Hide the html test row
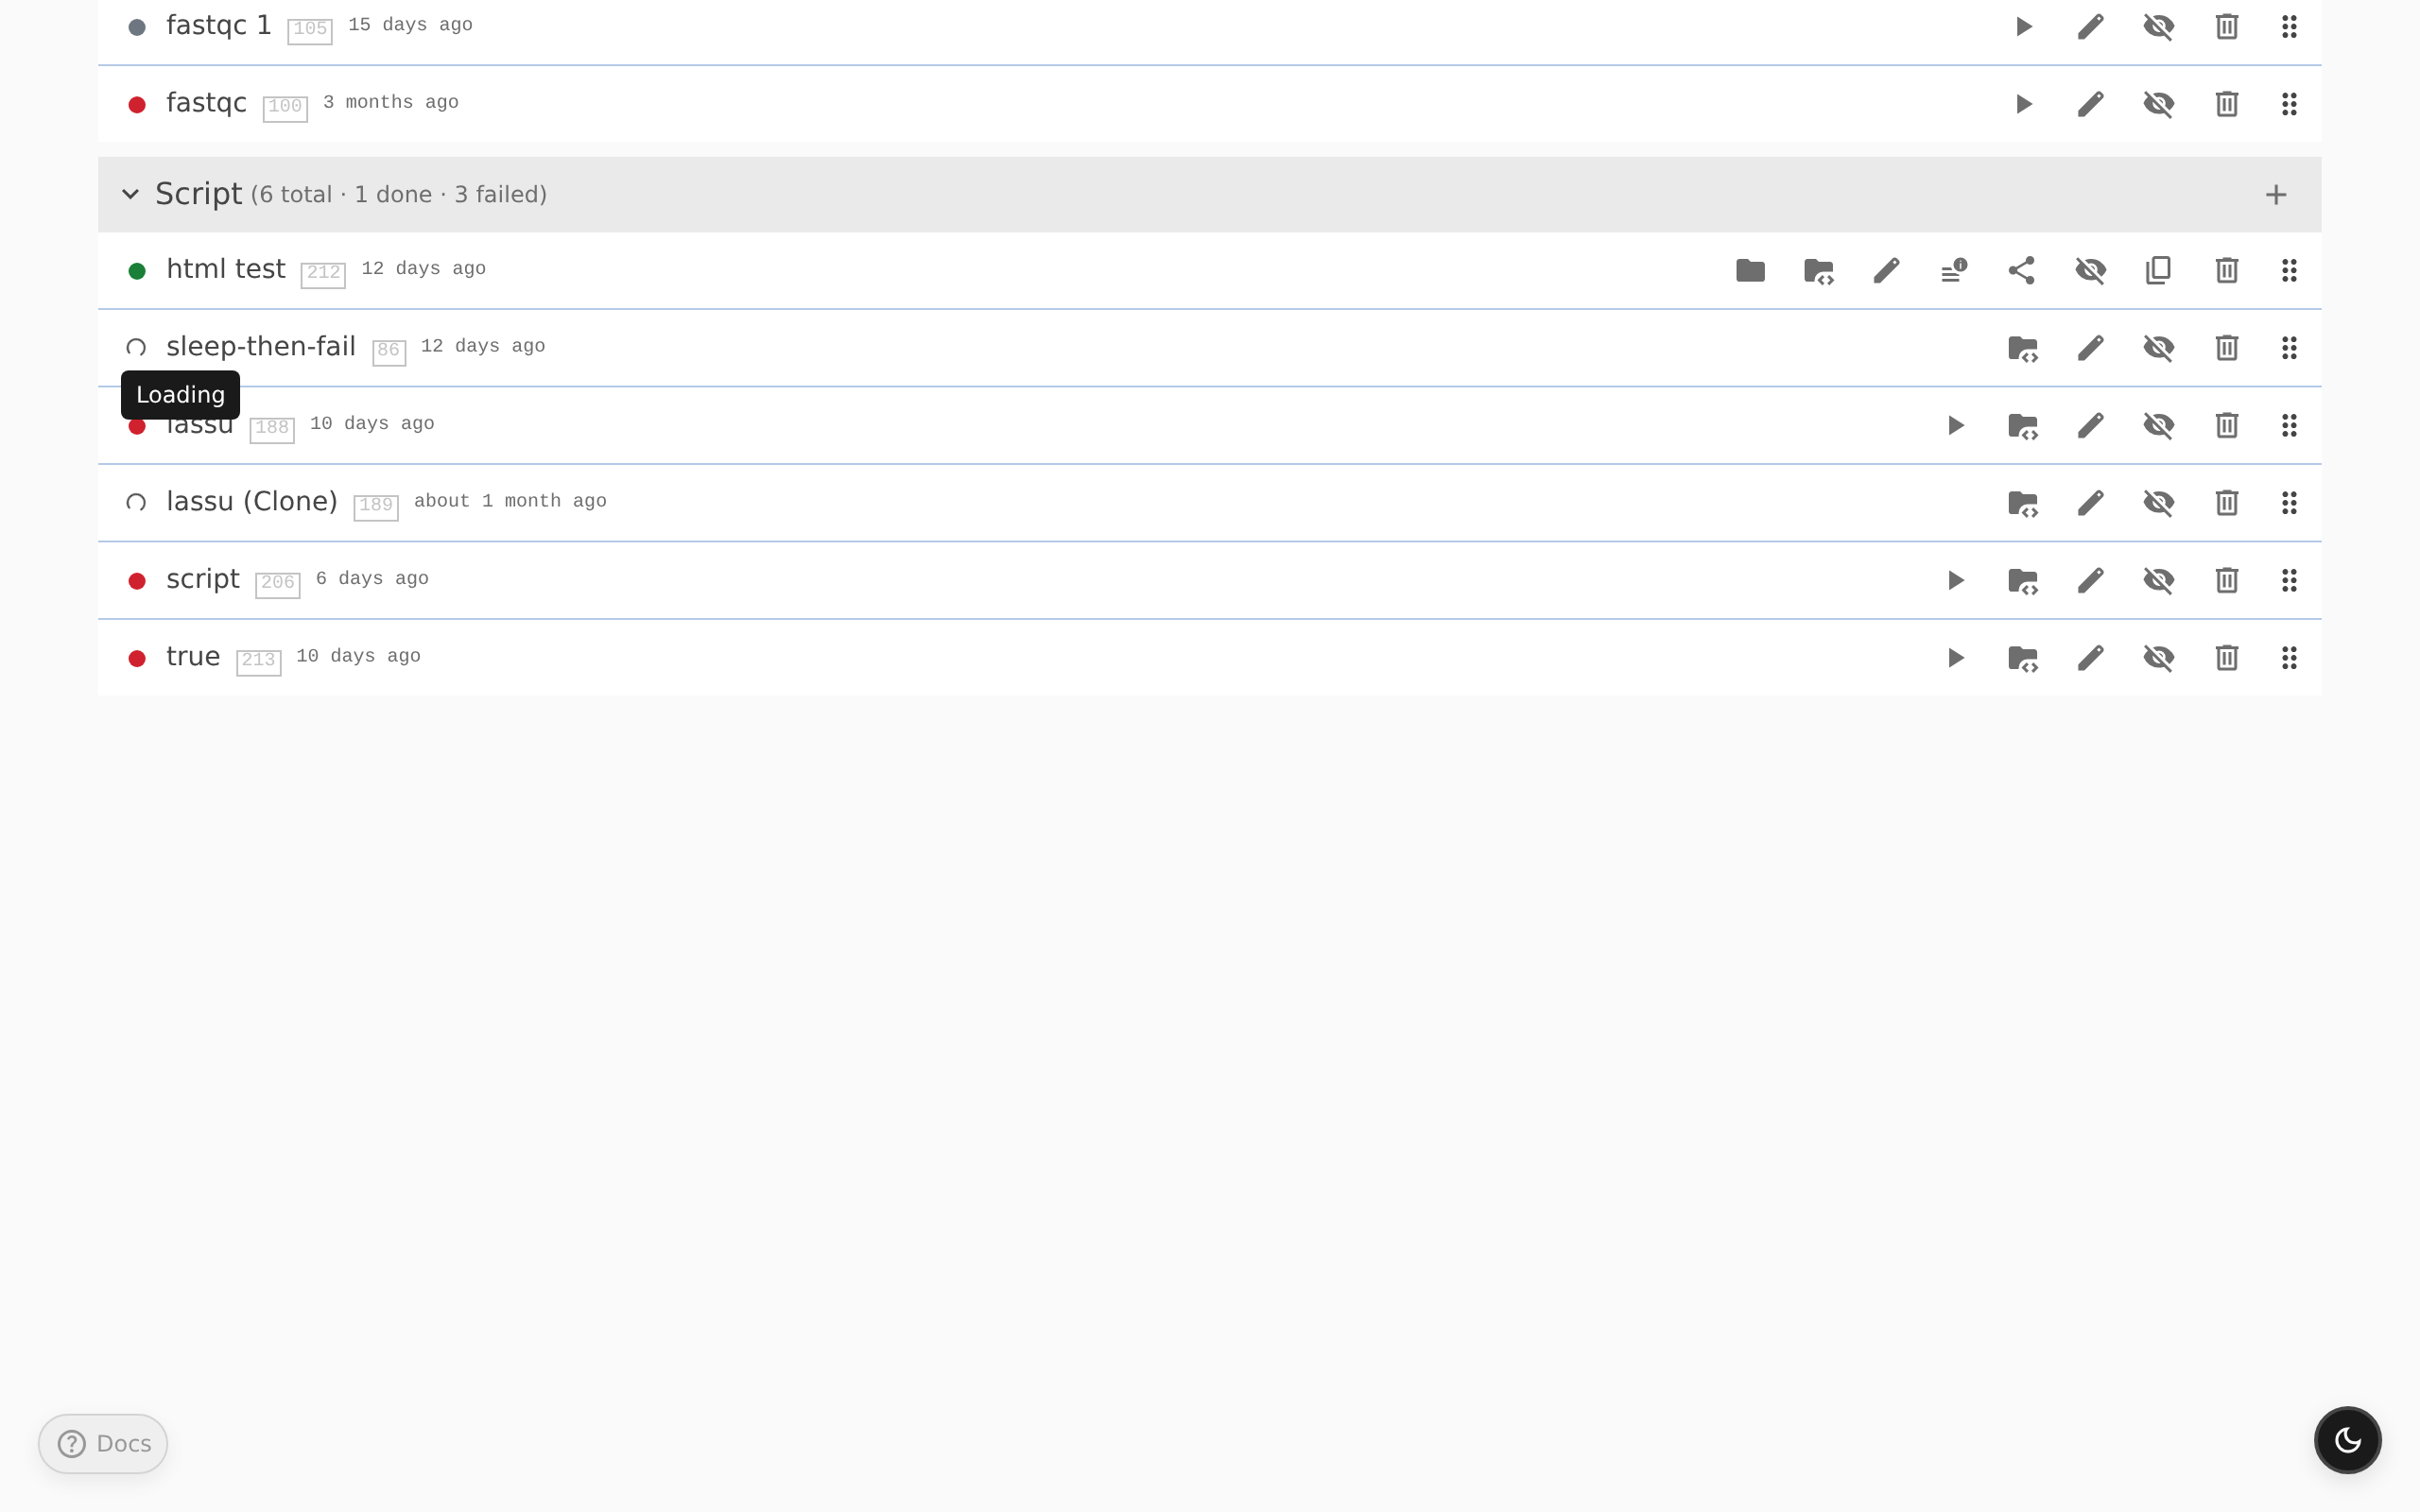 click(x=2091, y=271)
